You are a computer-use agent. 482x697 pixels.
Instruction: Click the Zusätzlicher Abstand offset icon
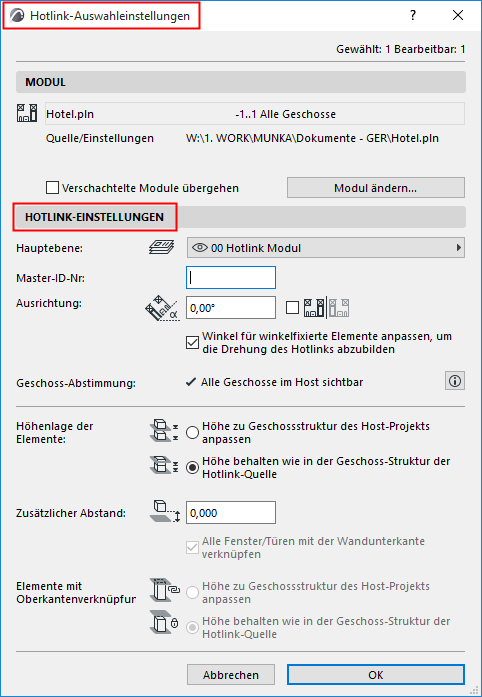165,512
